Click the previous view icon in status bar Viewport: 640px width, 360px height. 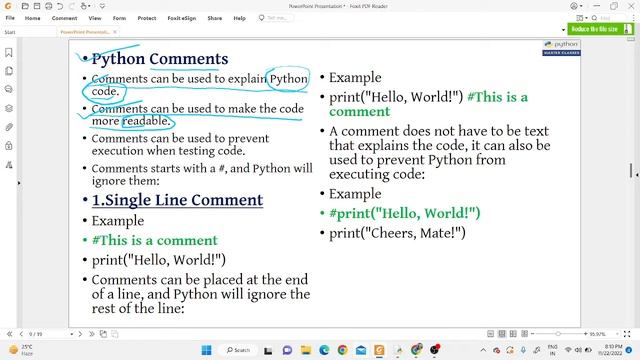(103, 334)
